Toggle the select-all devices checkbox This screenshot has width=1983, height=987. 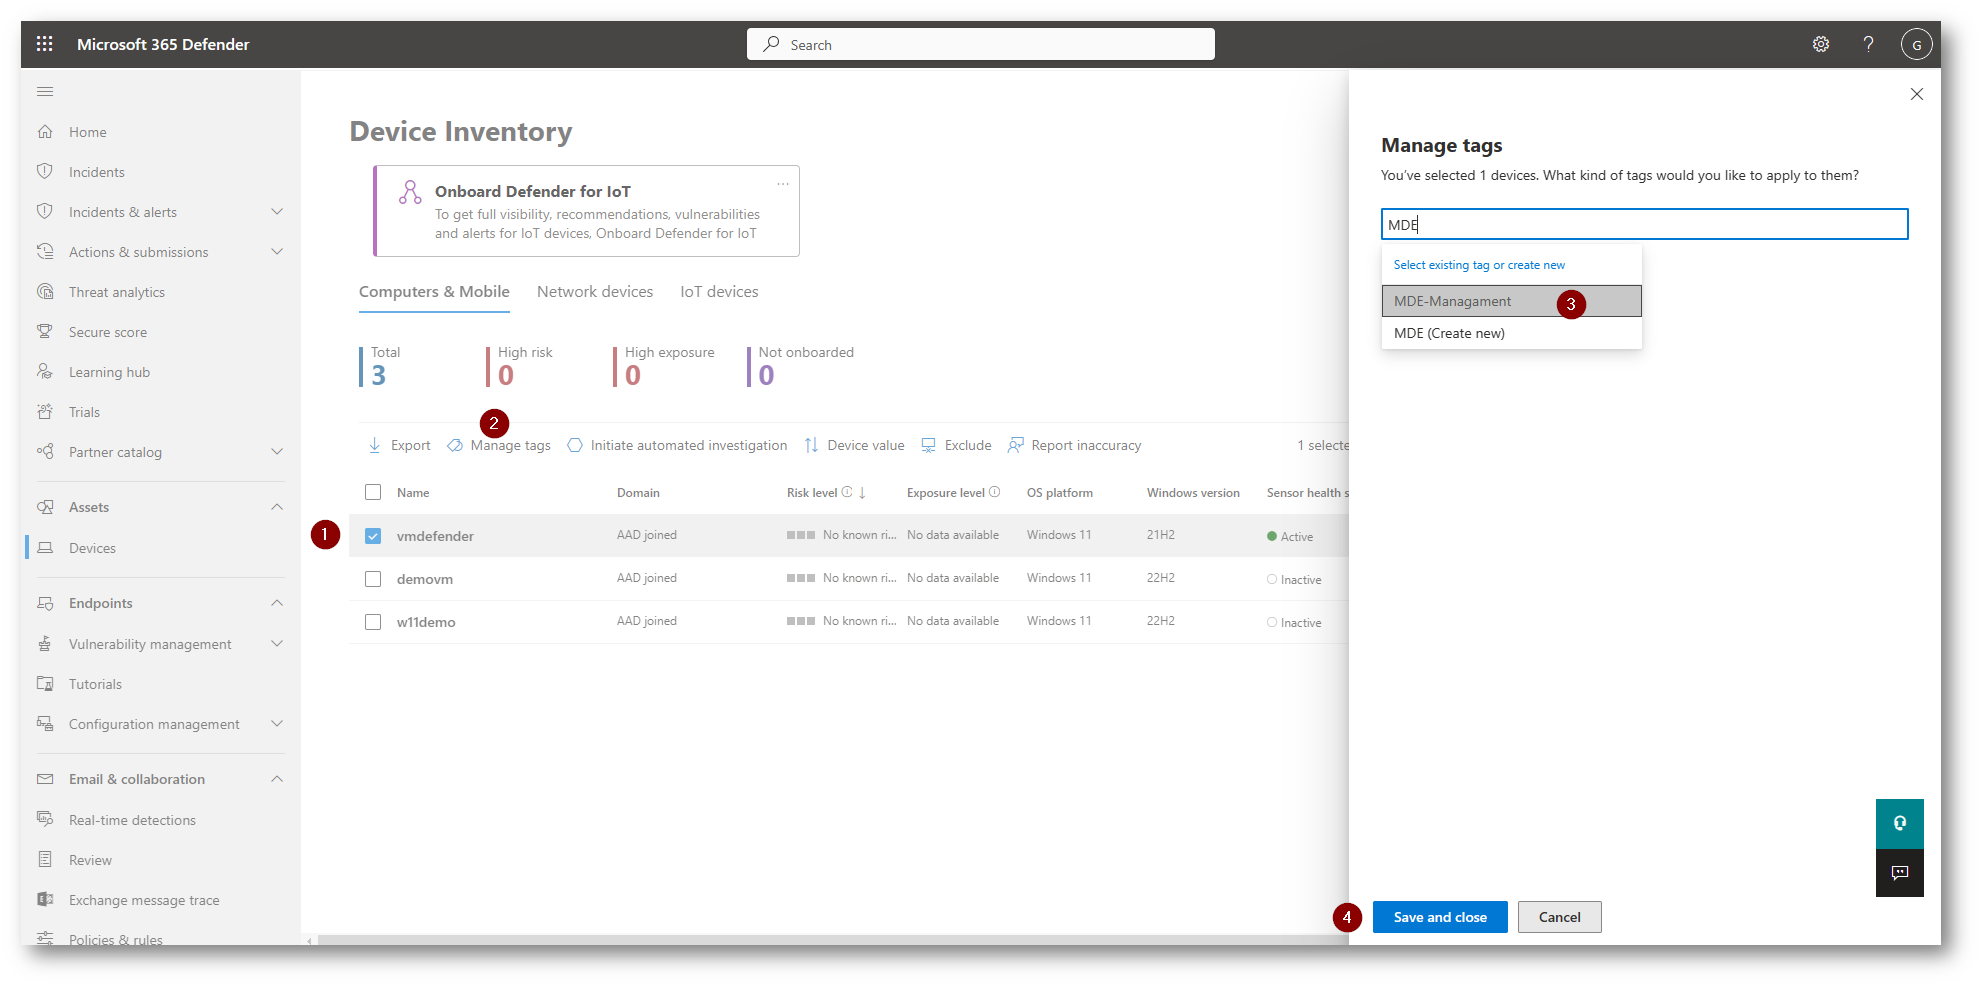click(x=373, y=492)
